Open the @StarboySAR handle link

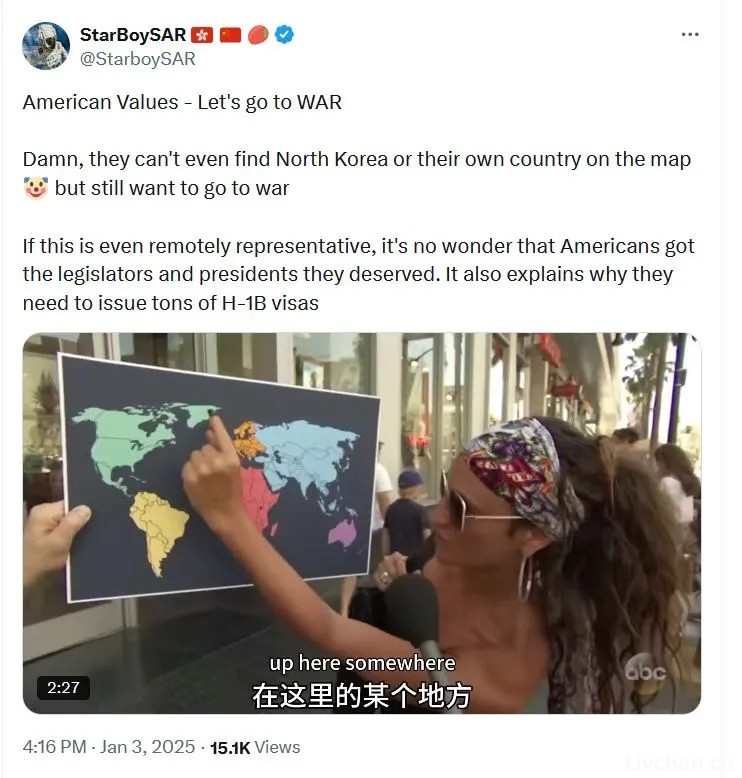click(138, 59)
